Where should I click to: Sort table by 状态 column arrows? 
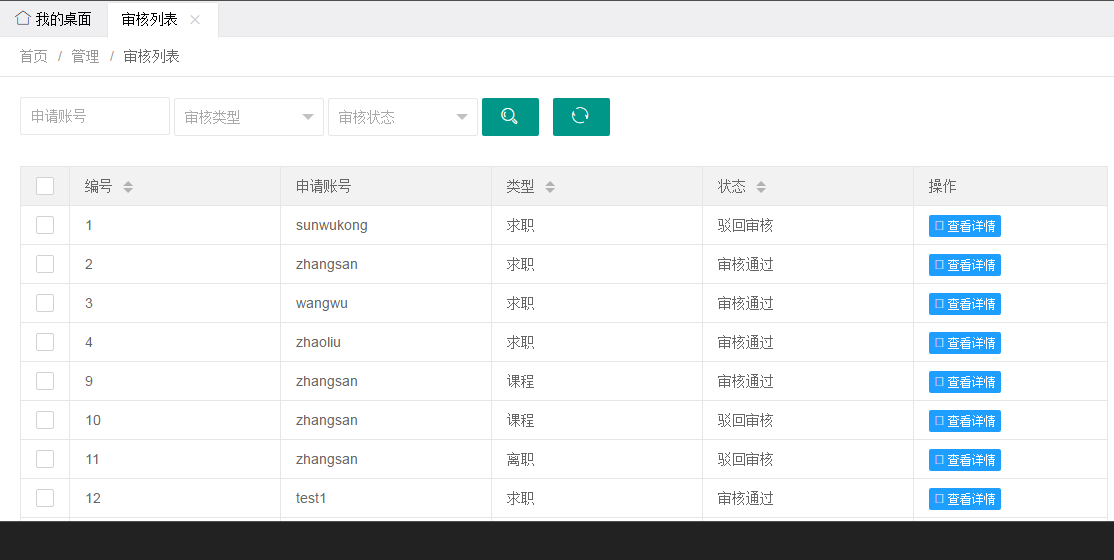761,187
